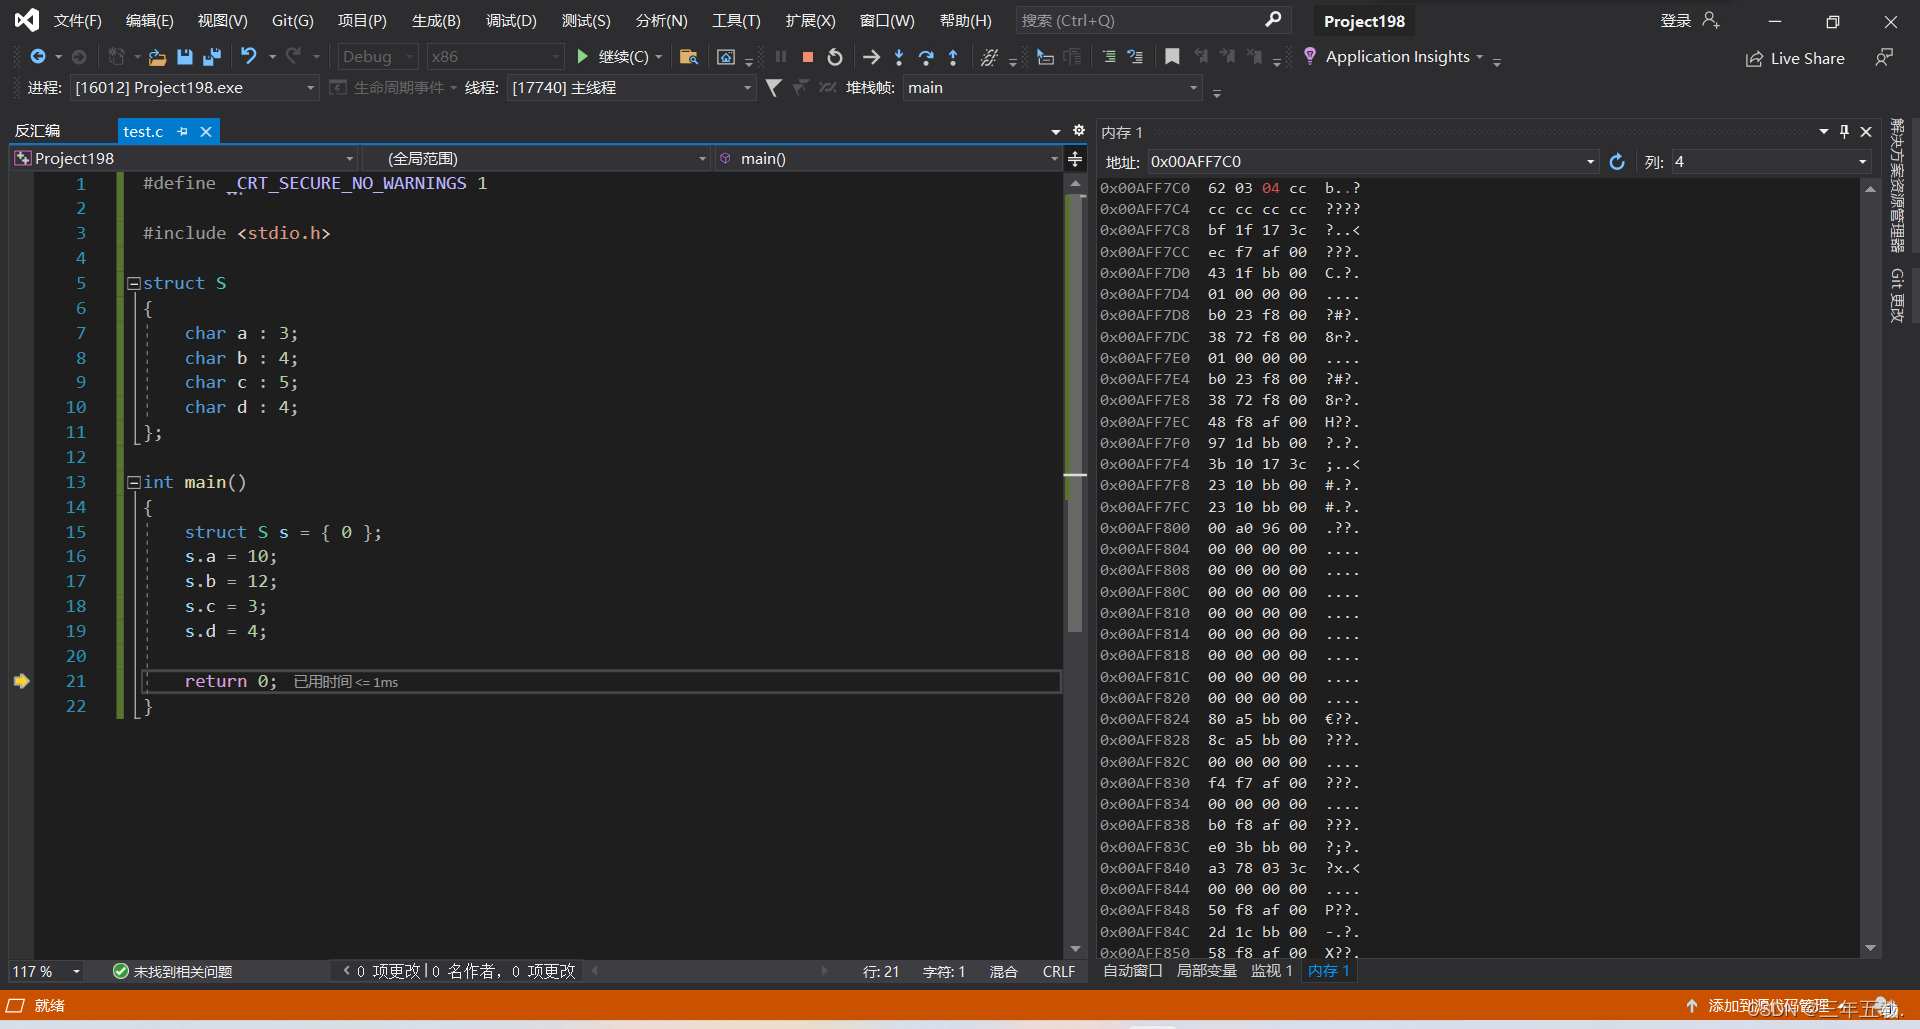Viewport: 1920px width, 1029px height.
Task: Click the green Continue play icon
Action: [x=582, y=57]
